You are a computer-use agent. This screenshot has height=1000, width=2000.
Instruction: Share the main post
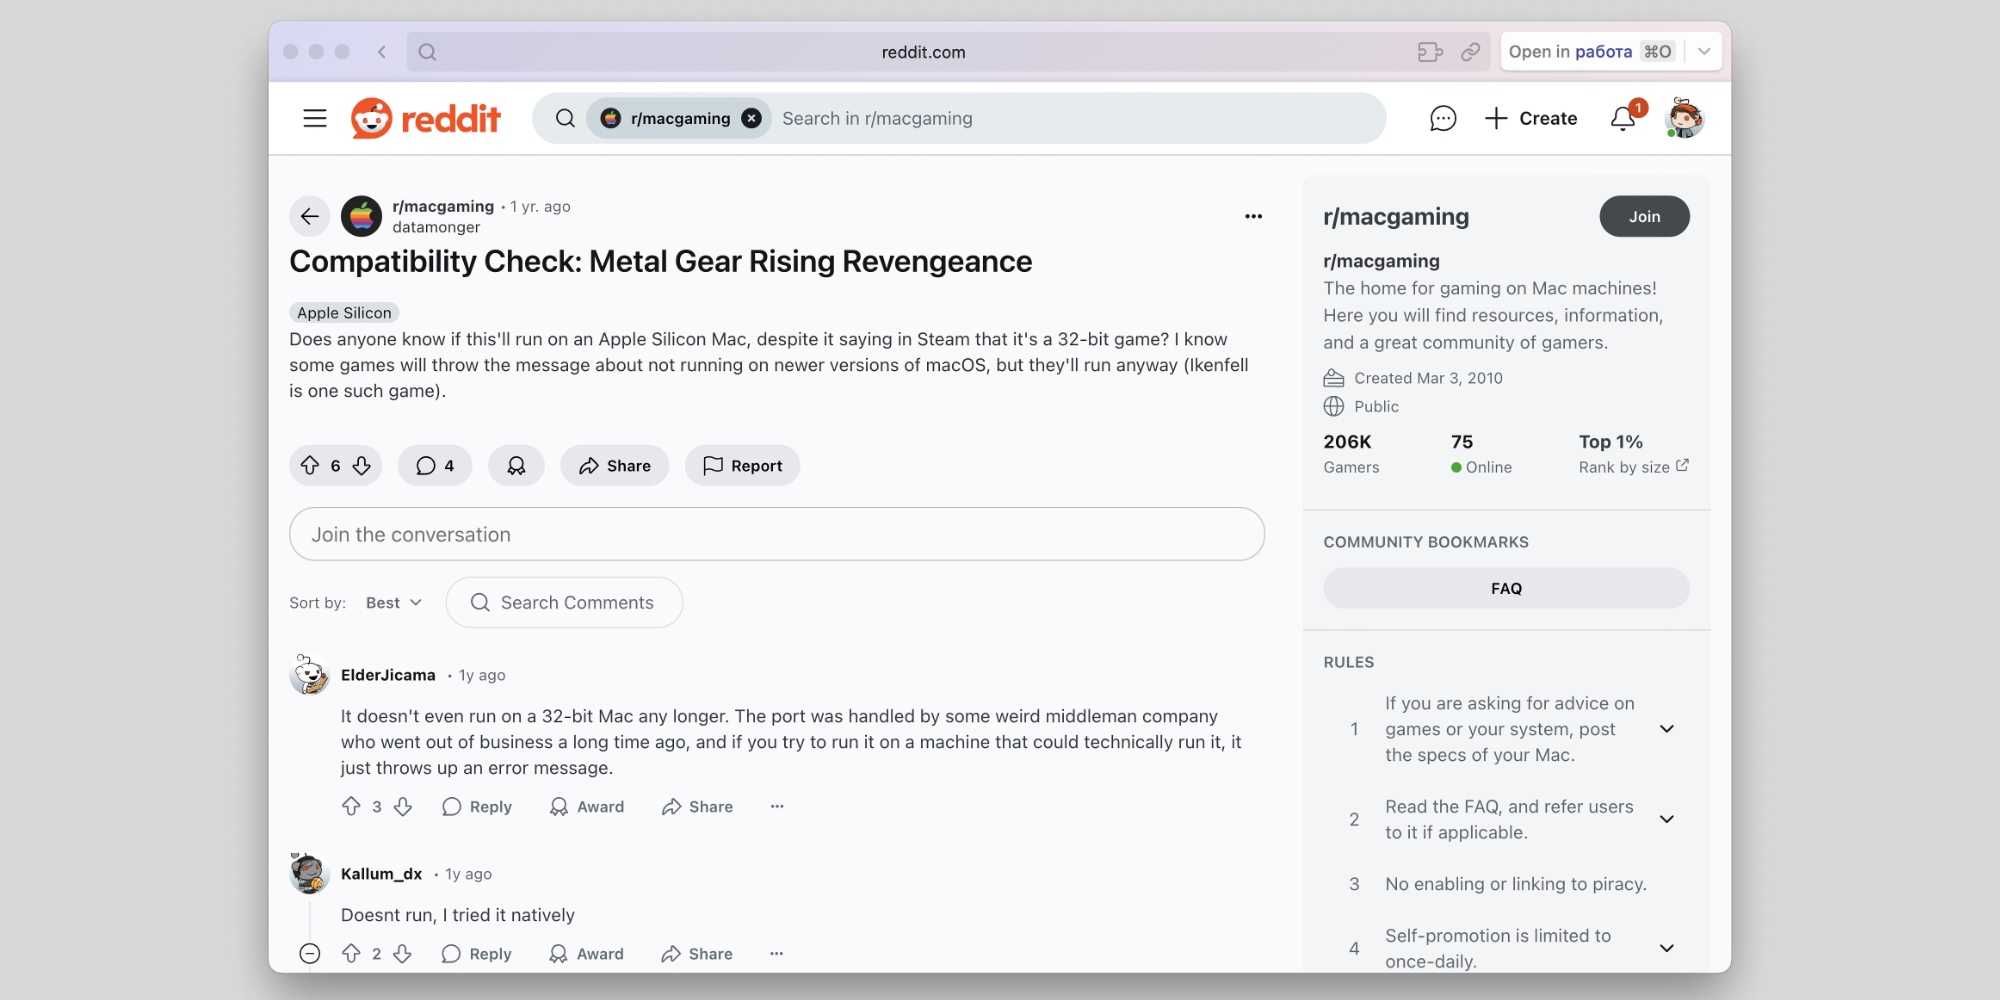click(x=615, y=466)
